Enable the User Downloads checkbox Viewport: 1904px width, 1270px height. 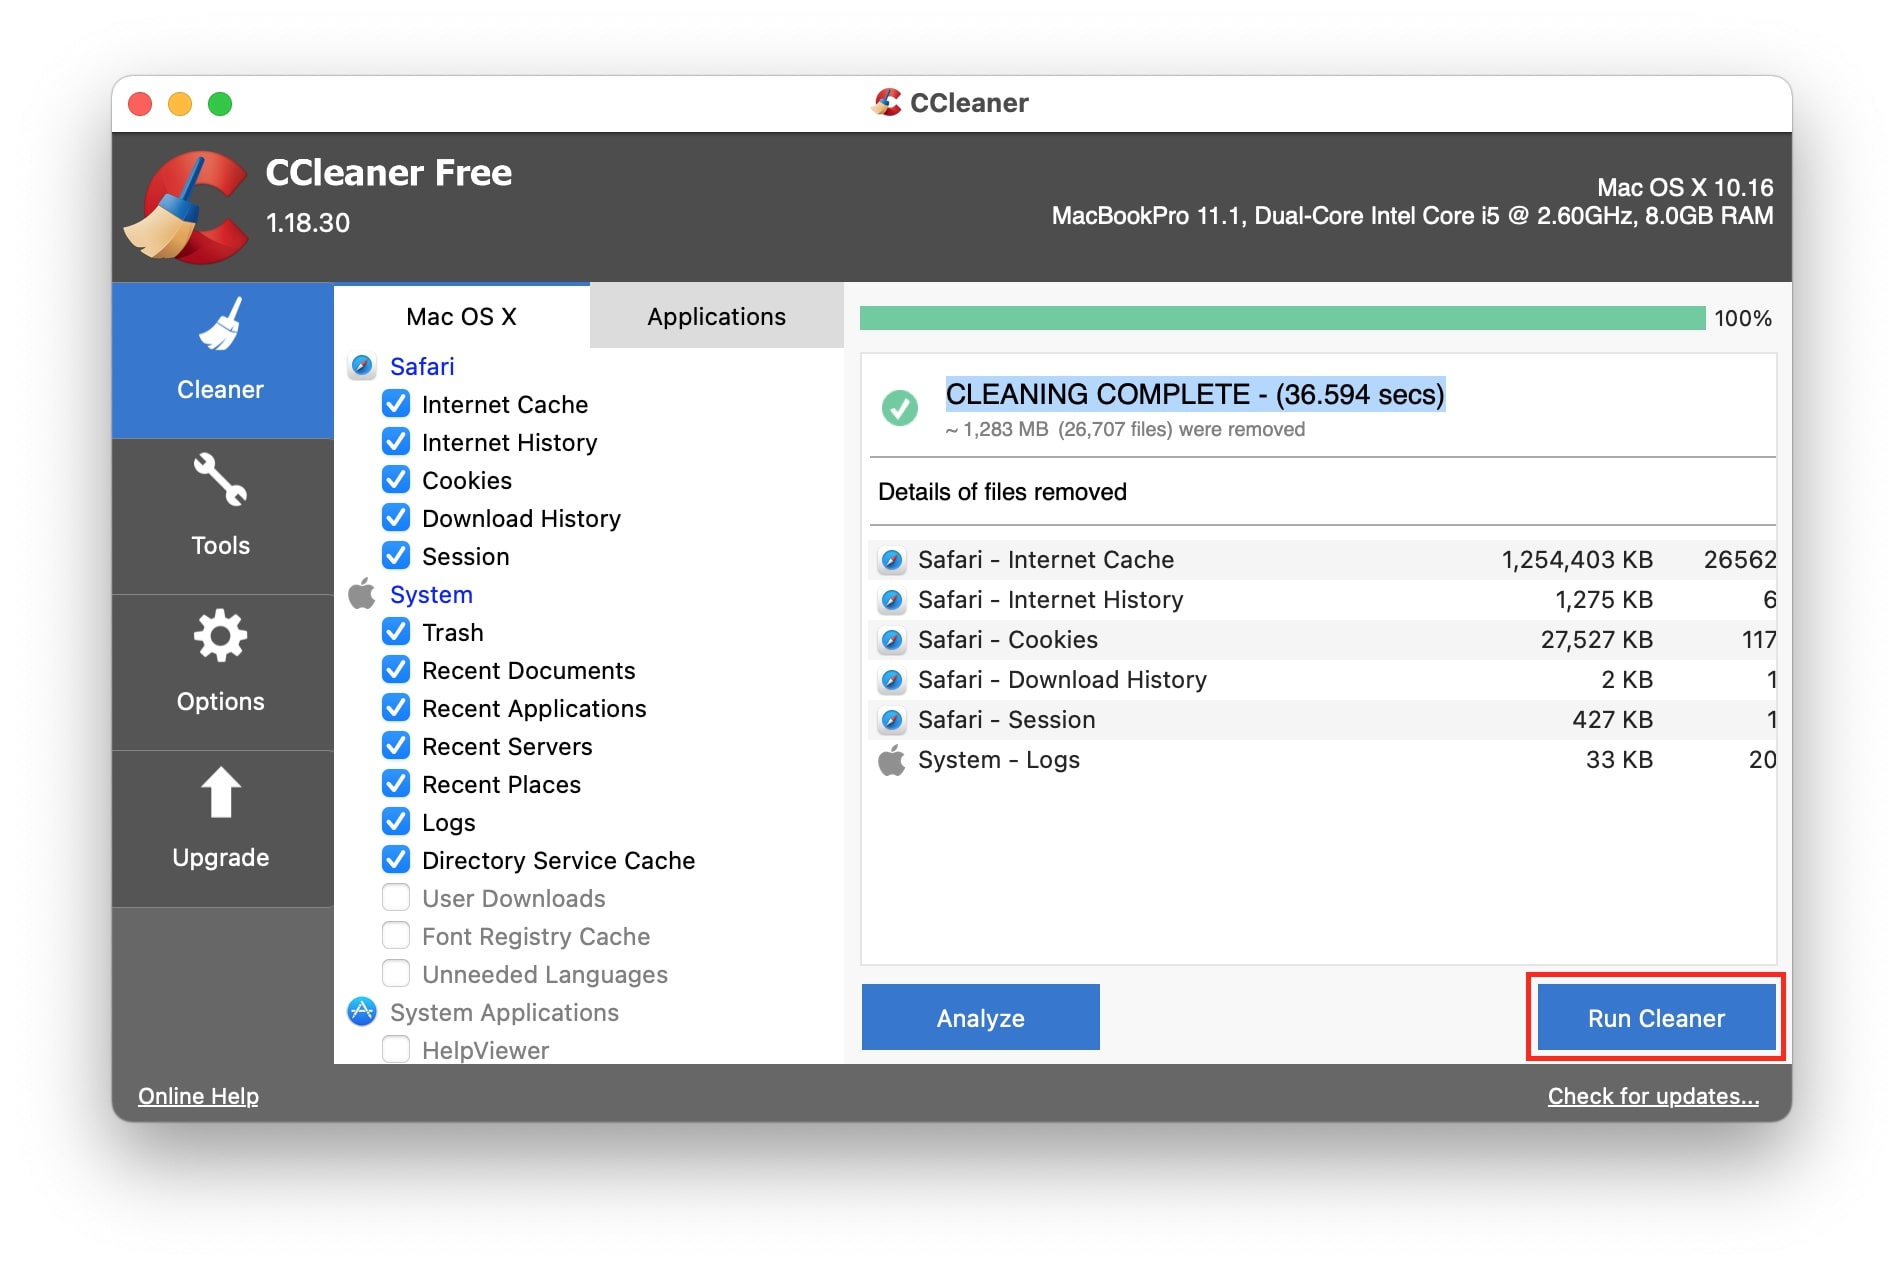pyautogui.click(x=396, y=898)
